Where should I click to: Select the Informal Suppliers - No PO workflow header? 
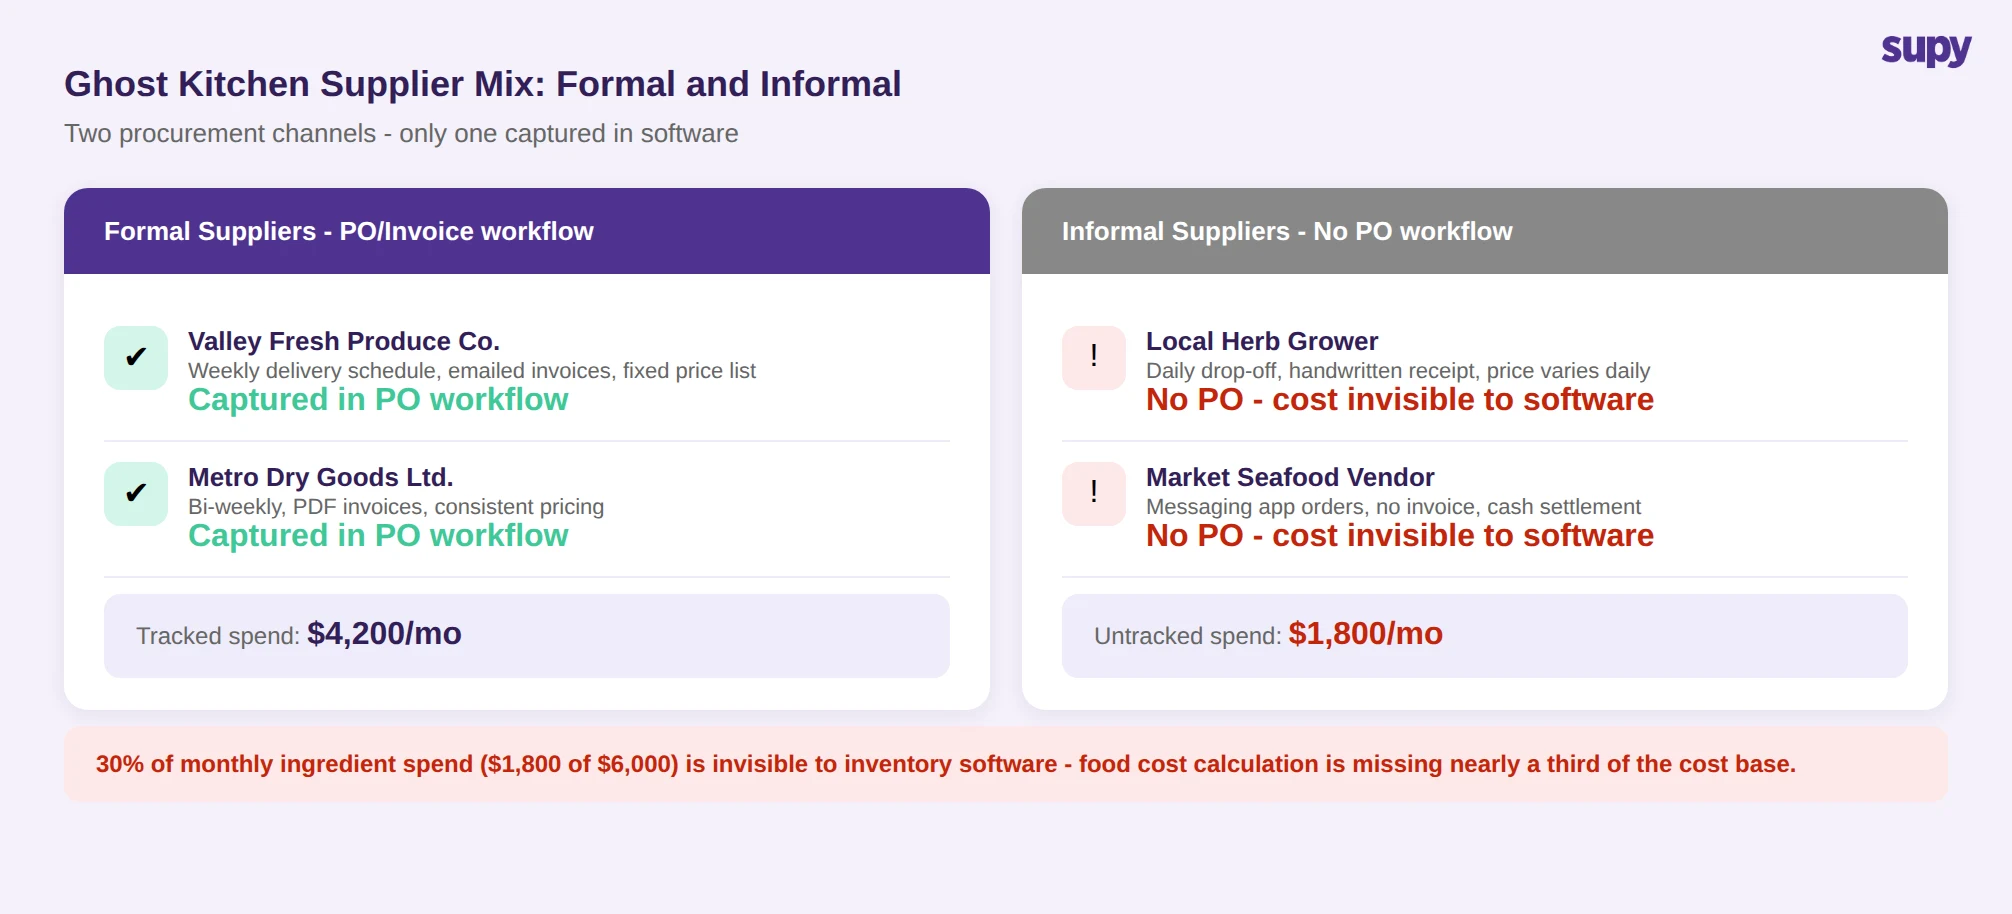point(1485,231)
